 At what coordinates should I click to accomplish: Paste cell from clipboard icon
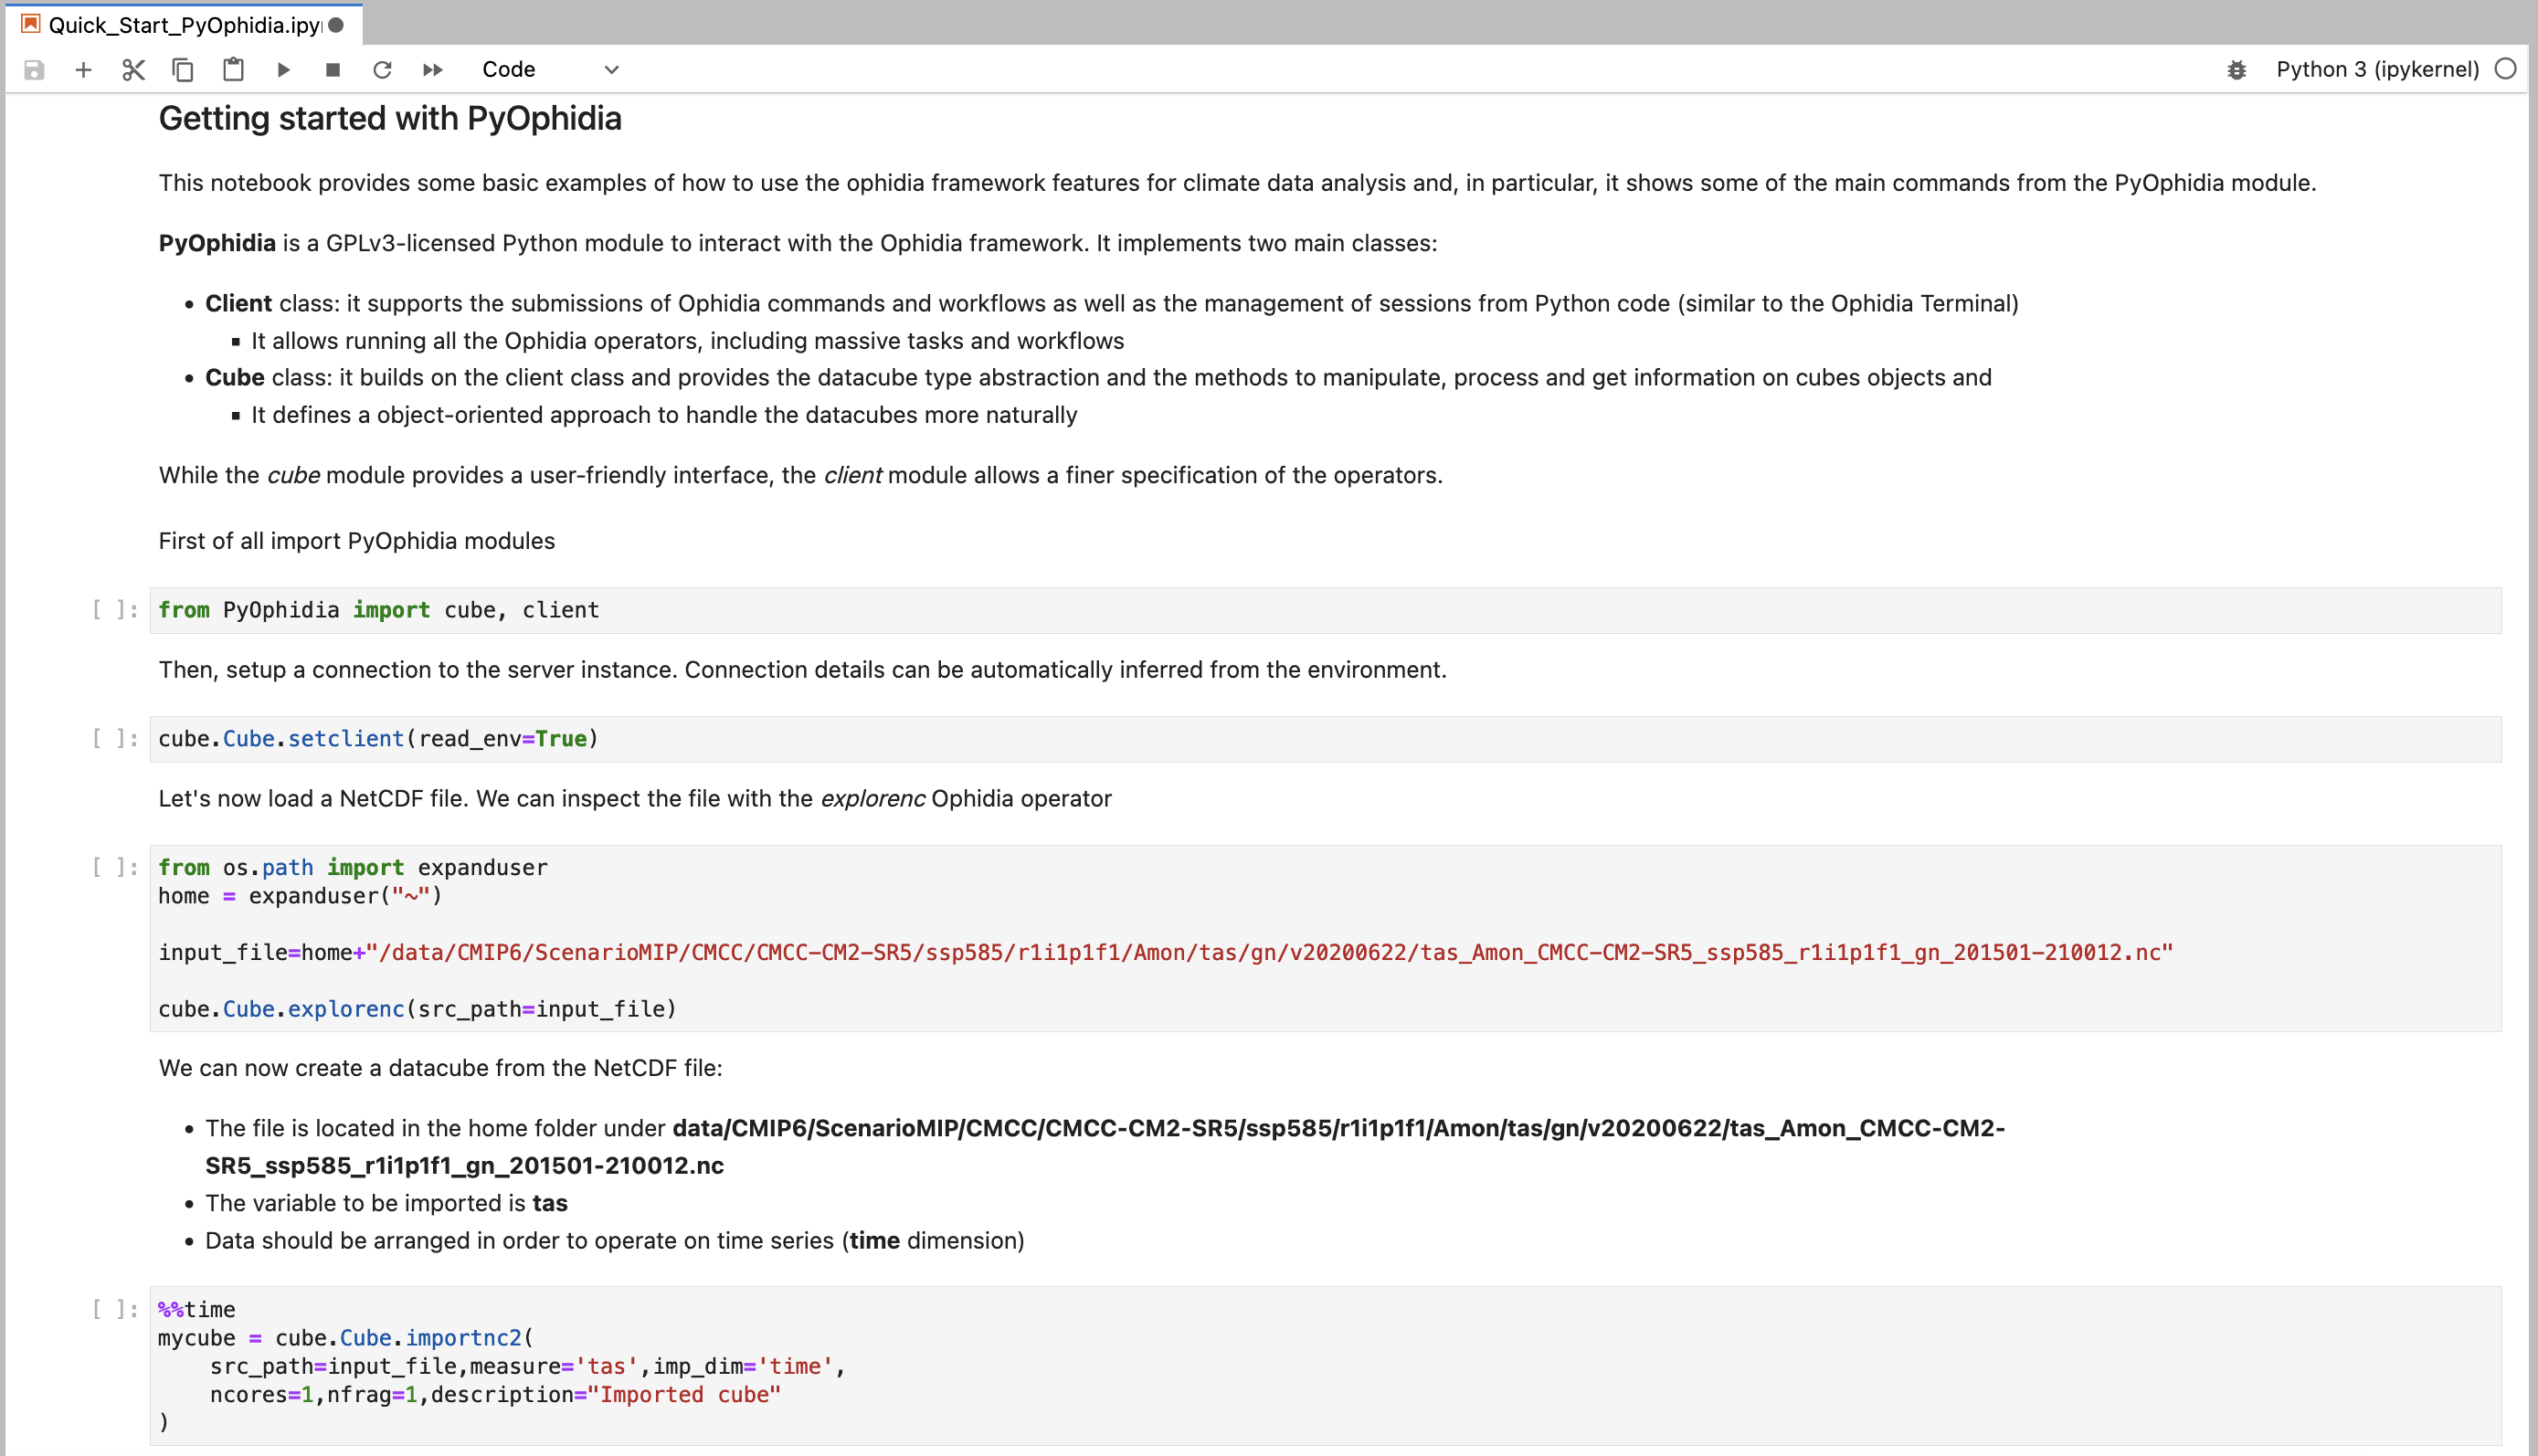(233, 70)
